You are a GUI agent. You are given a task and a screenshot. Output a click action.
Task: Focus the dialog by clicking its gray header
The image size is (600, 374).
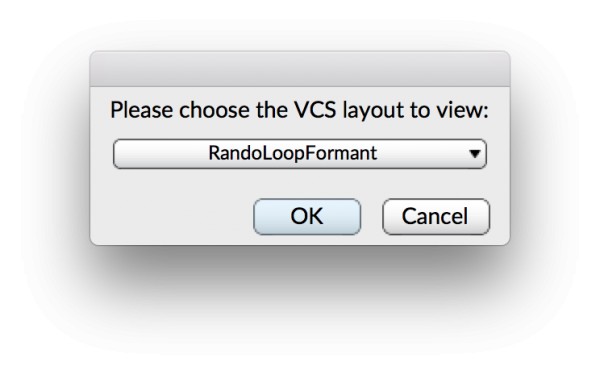pos(300,69)
